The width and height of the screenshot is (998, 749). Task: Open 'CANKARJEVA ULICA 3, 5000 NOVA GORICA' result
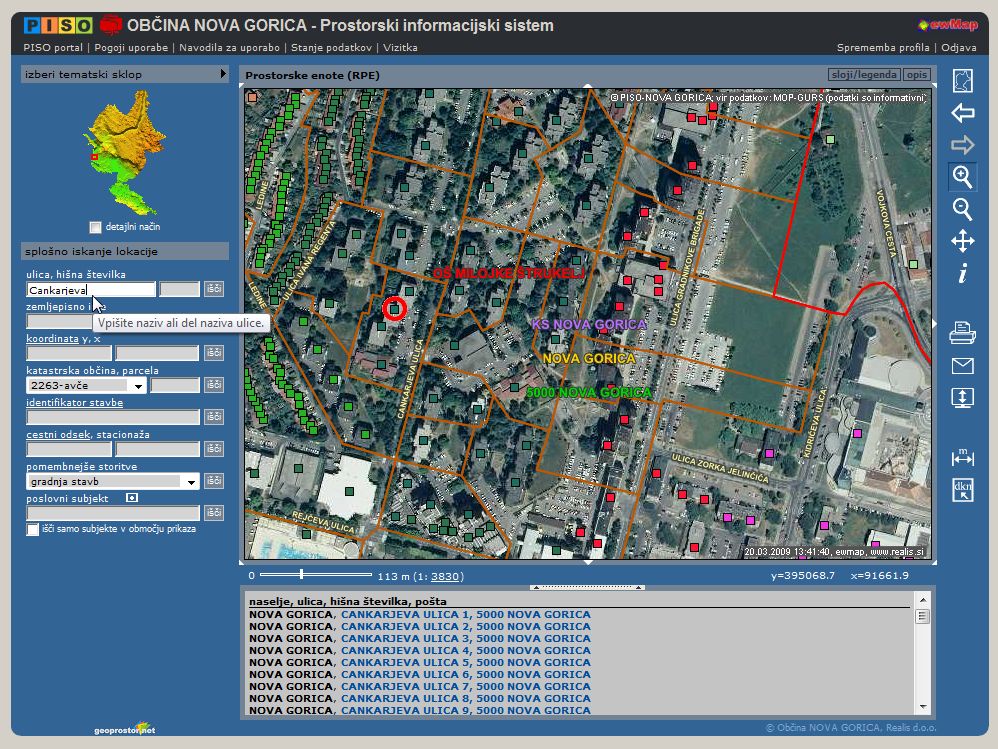[465, 638]
